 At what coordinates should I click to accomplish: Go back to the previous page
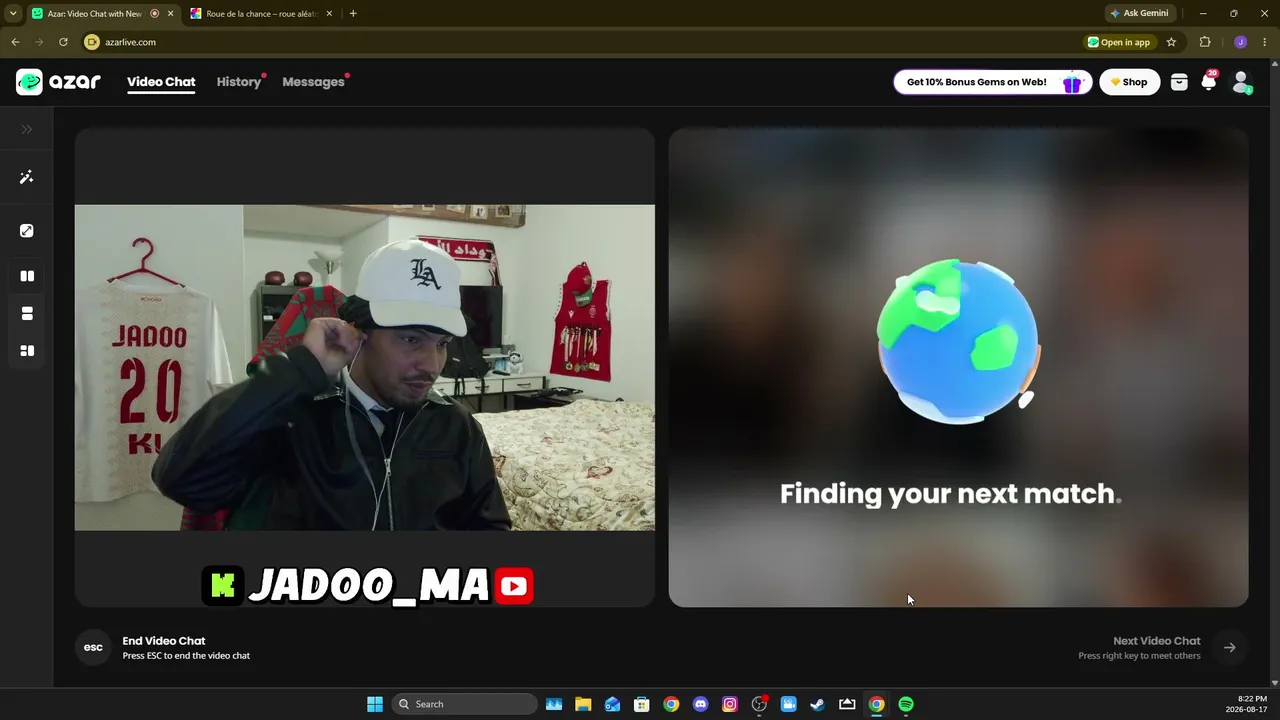pos(15,42)
